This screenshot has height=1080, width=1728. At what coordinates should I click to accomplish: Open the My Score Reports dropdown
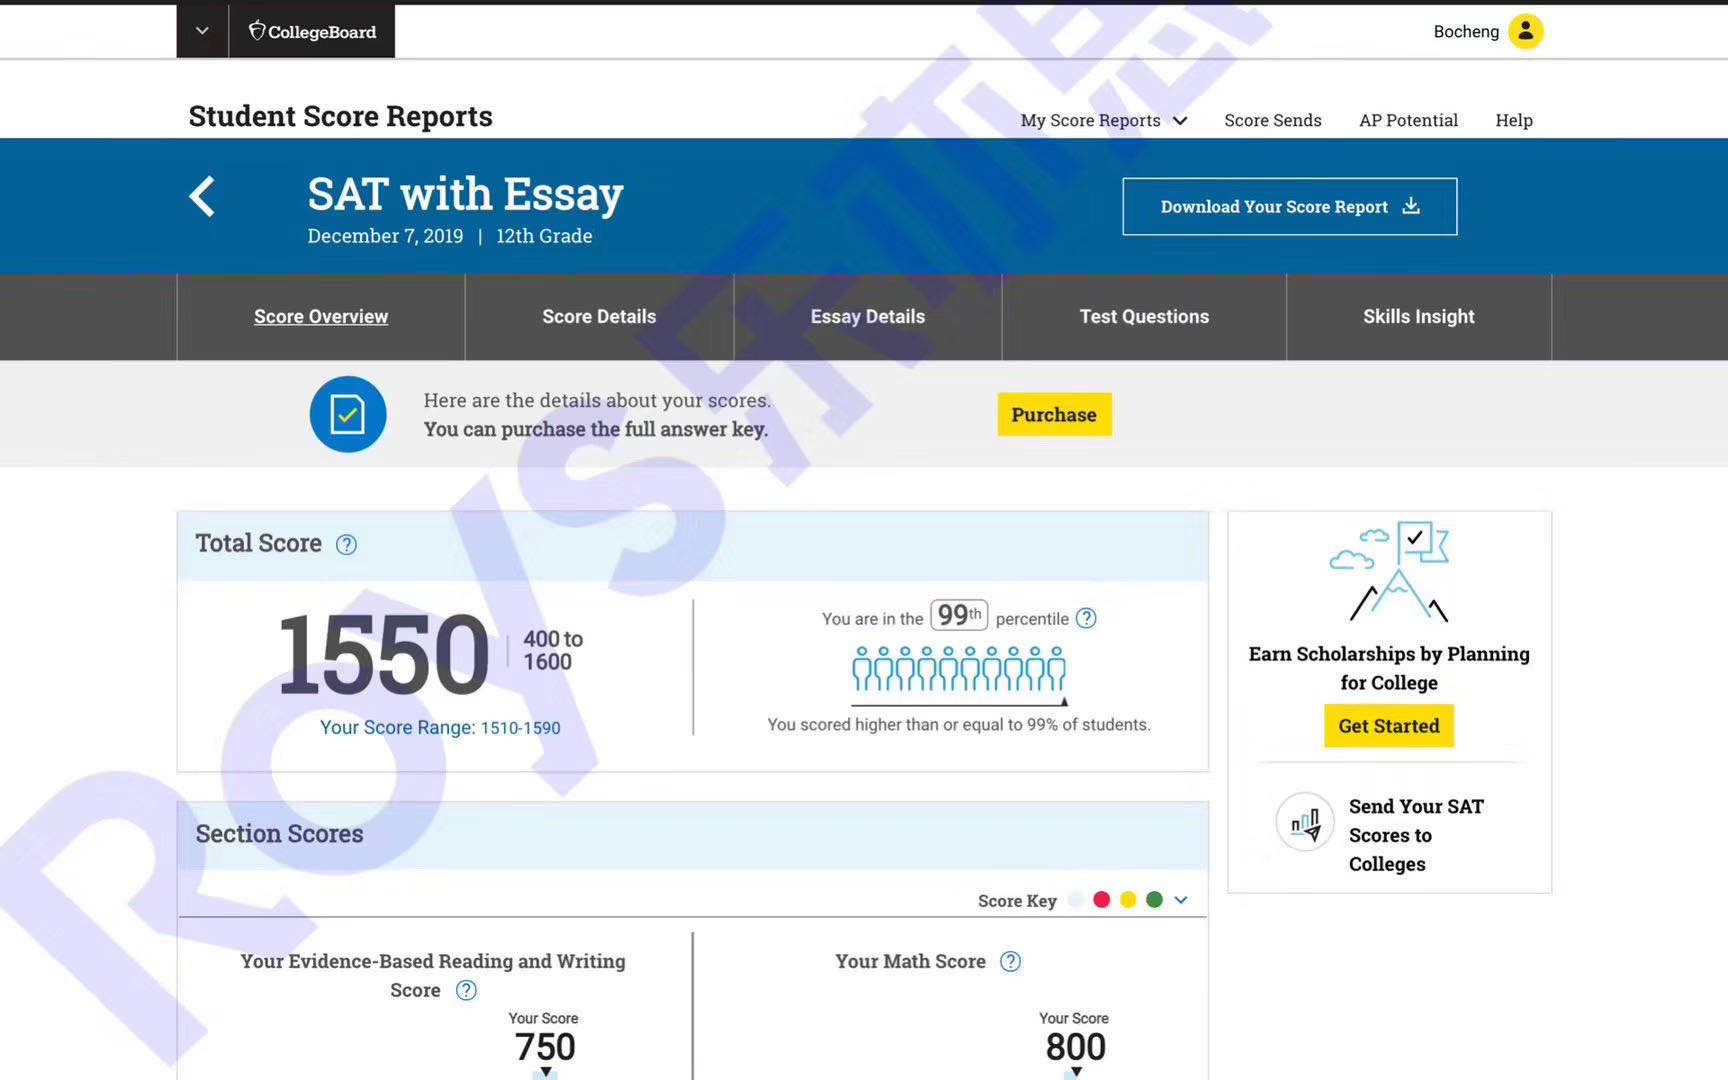1103,120
